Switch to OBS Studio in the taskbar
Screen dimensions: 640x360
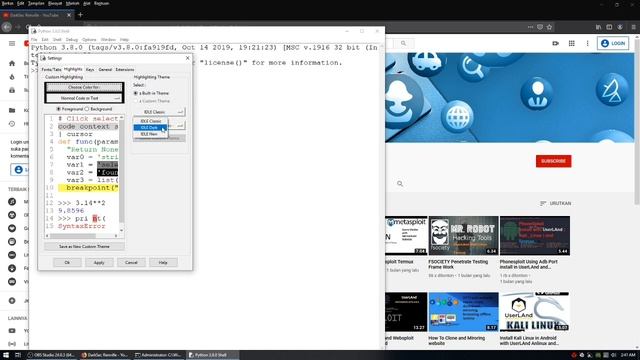(51, 355)
